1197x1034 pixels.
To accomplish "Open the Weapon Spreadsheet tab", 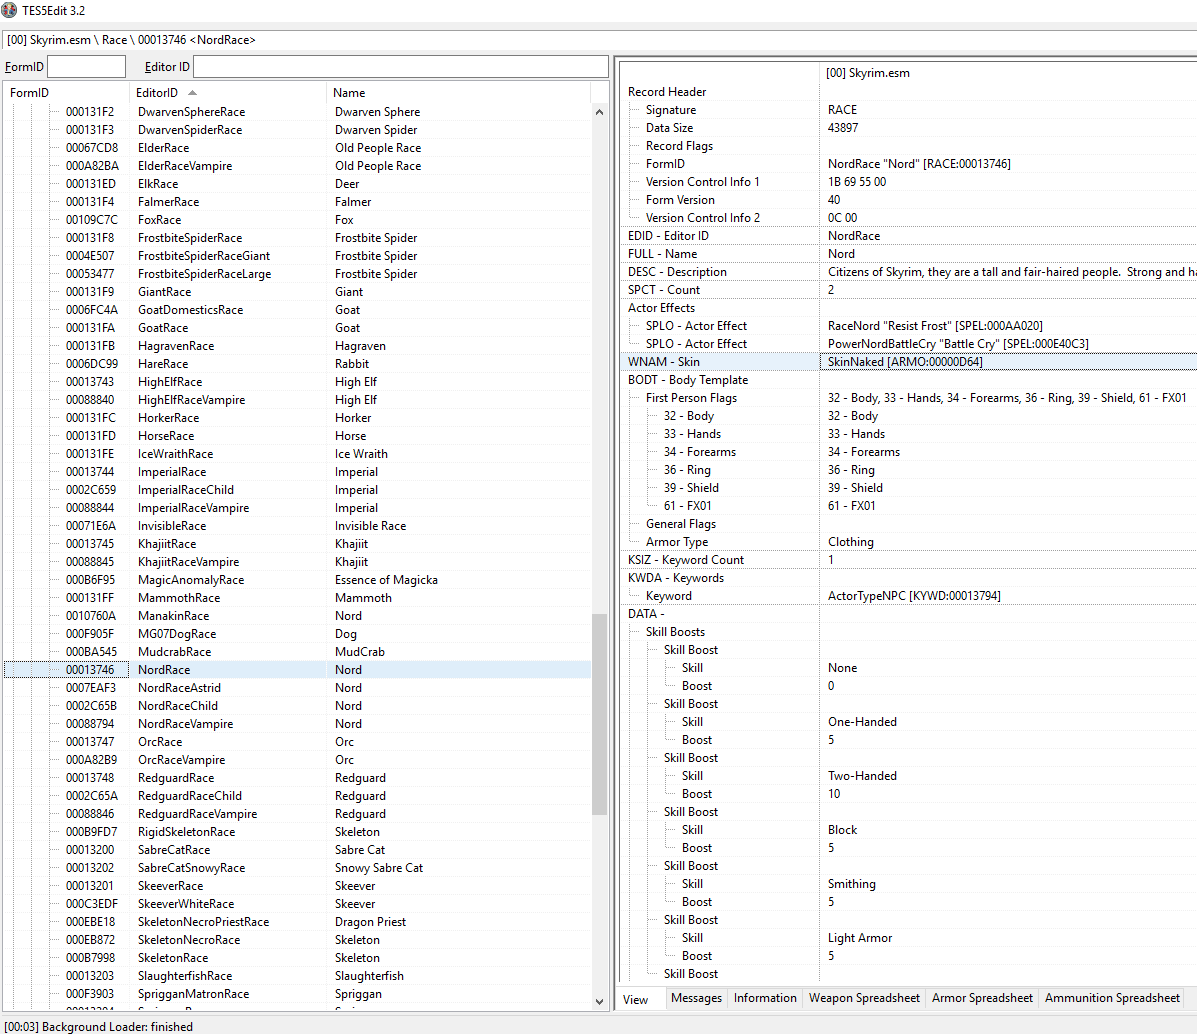I will click(x=864, y=997).
